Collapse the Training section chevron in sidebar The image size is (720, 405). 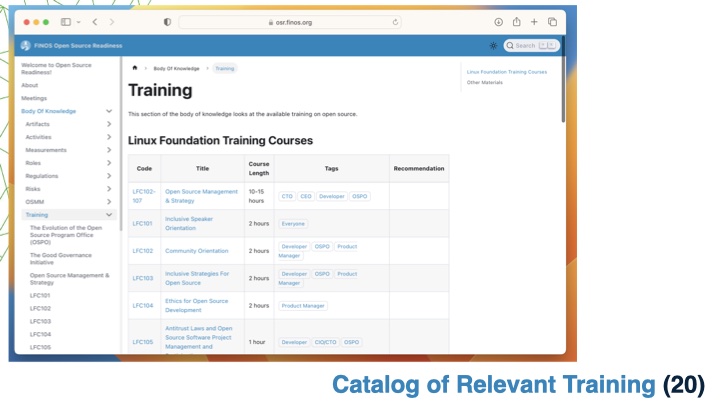coord(109,215)
